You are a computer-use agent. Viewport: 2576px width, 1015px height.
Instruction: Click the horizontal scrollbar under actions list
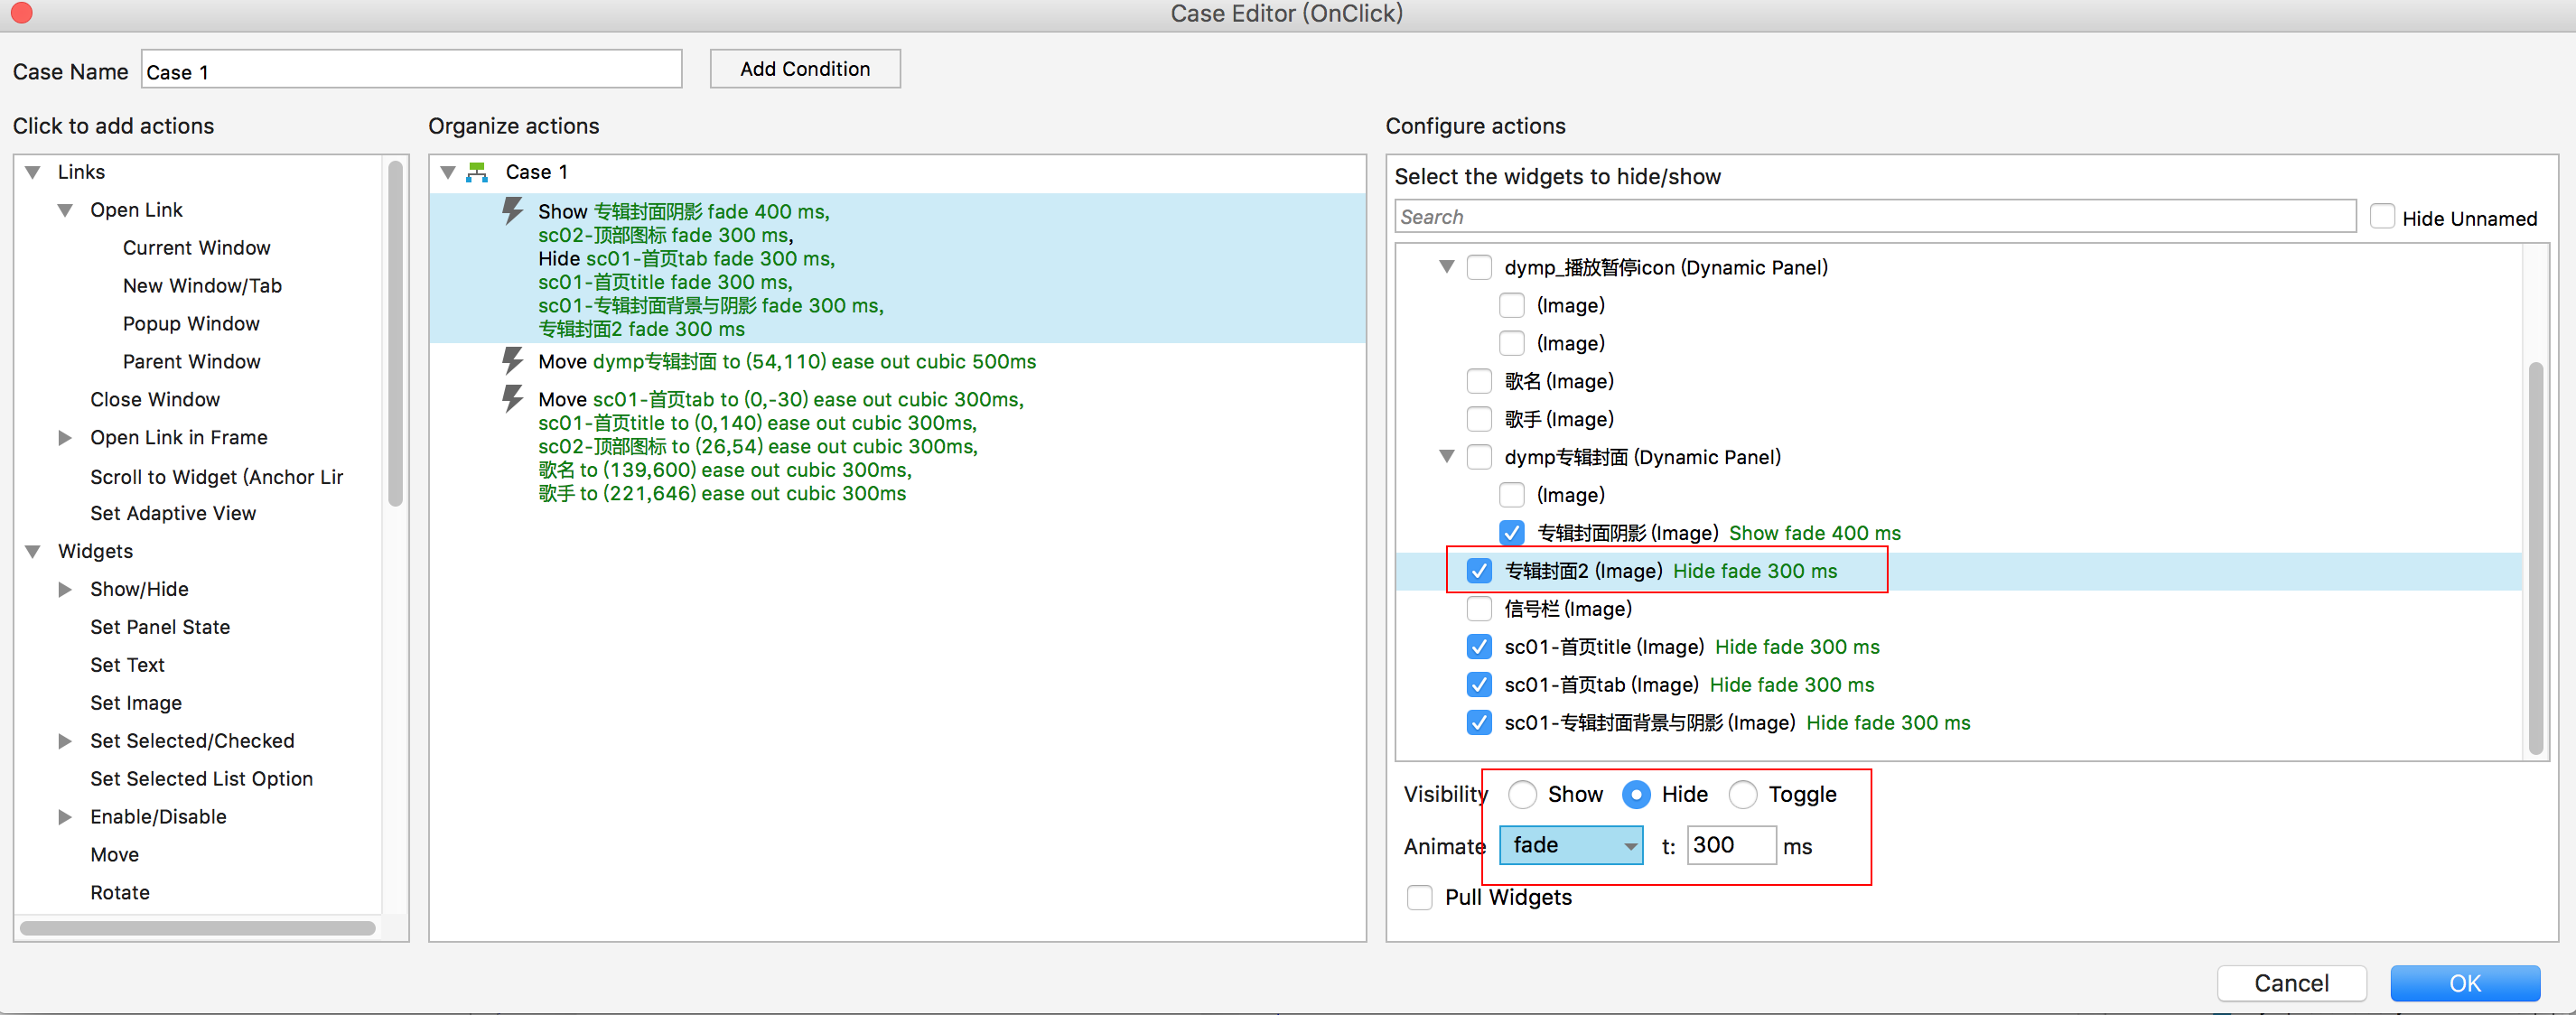[x=198, y=928]
